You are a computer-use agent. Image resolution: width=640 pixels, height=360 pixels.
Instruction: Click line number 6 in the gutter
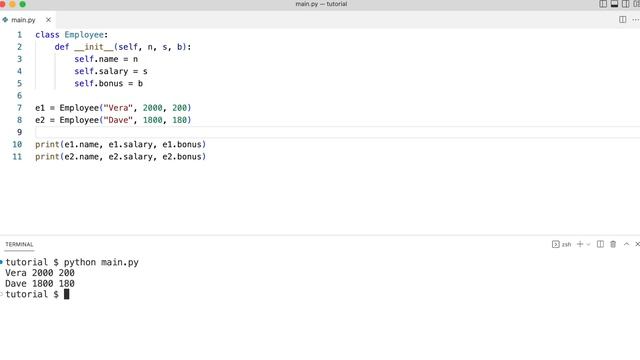point(19,96)
